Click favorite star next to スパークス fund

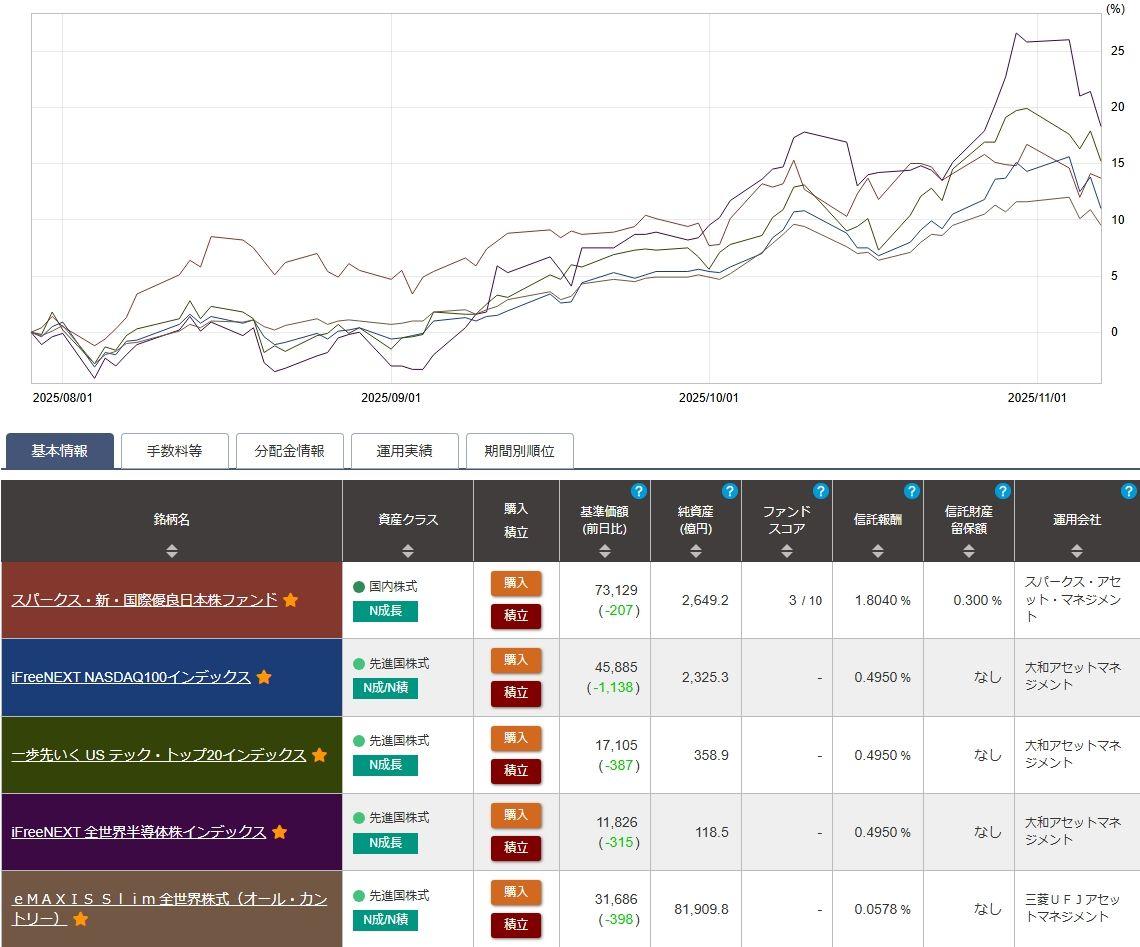(x=291, y=600)
